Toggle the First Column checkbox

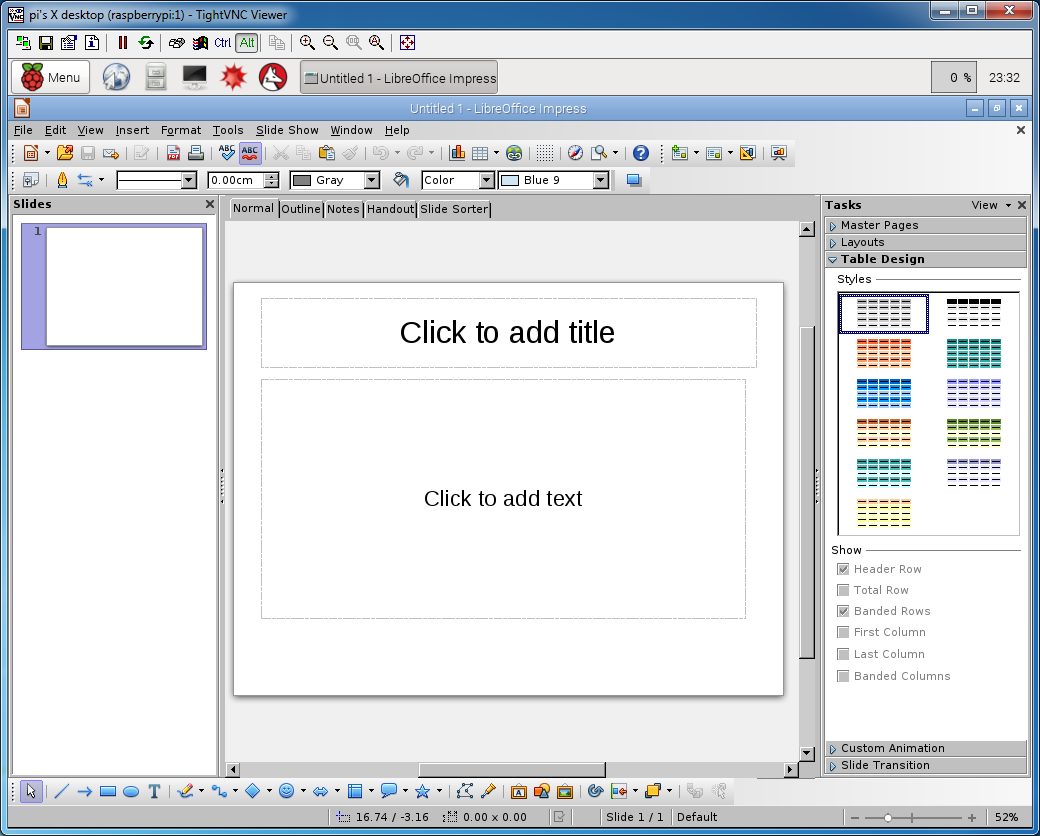pyautogui.click(x=843, y=632)
